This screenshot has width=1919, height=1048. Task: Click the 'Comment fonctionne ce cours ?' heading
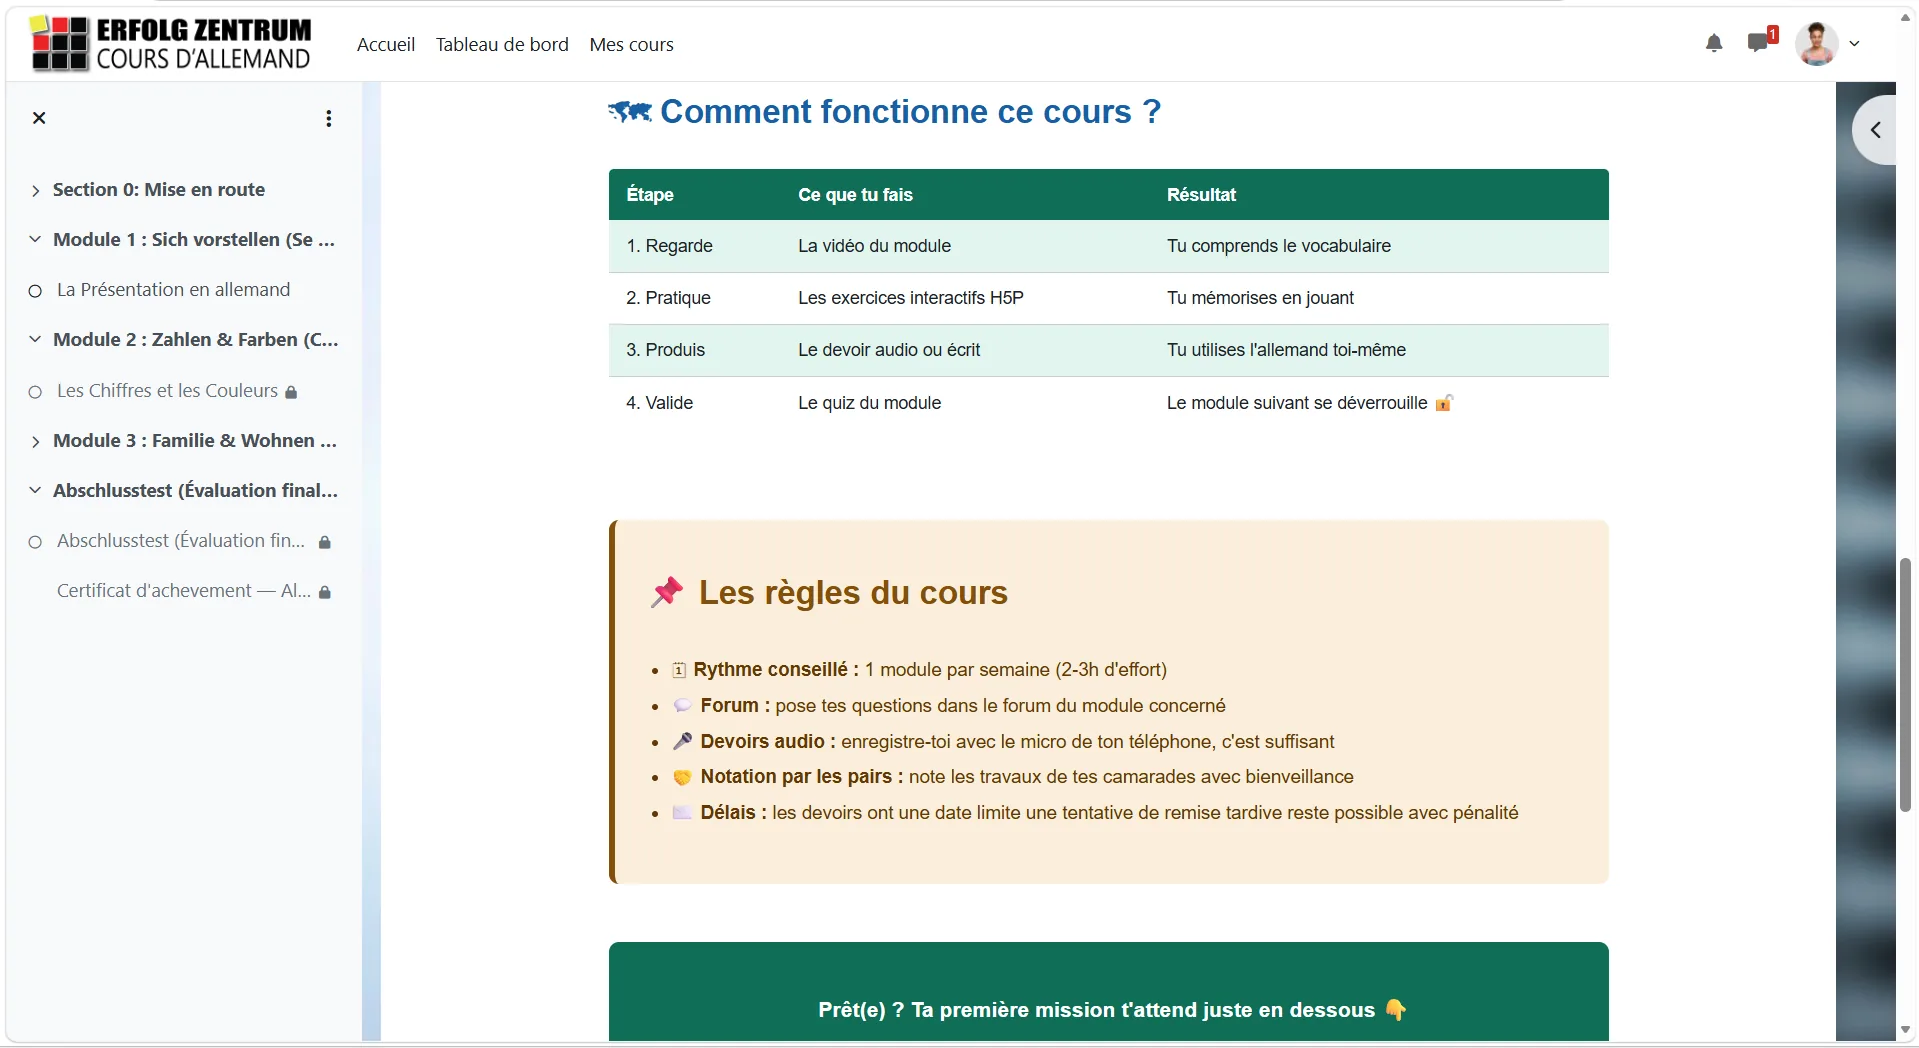coord(910,112)
